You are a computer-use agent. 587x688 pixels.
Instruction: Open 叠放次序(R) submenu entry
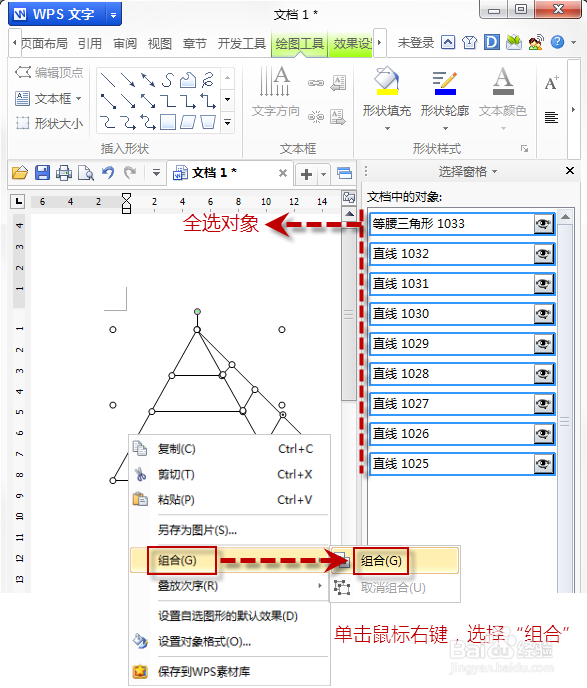(229, 586)
